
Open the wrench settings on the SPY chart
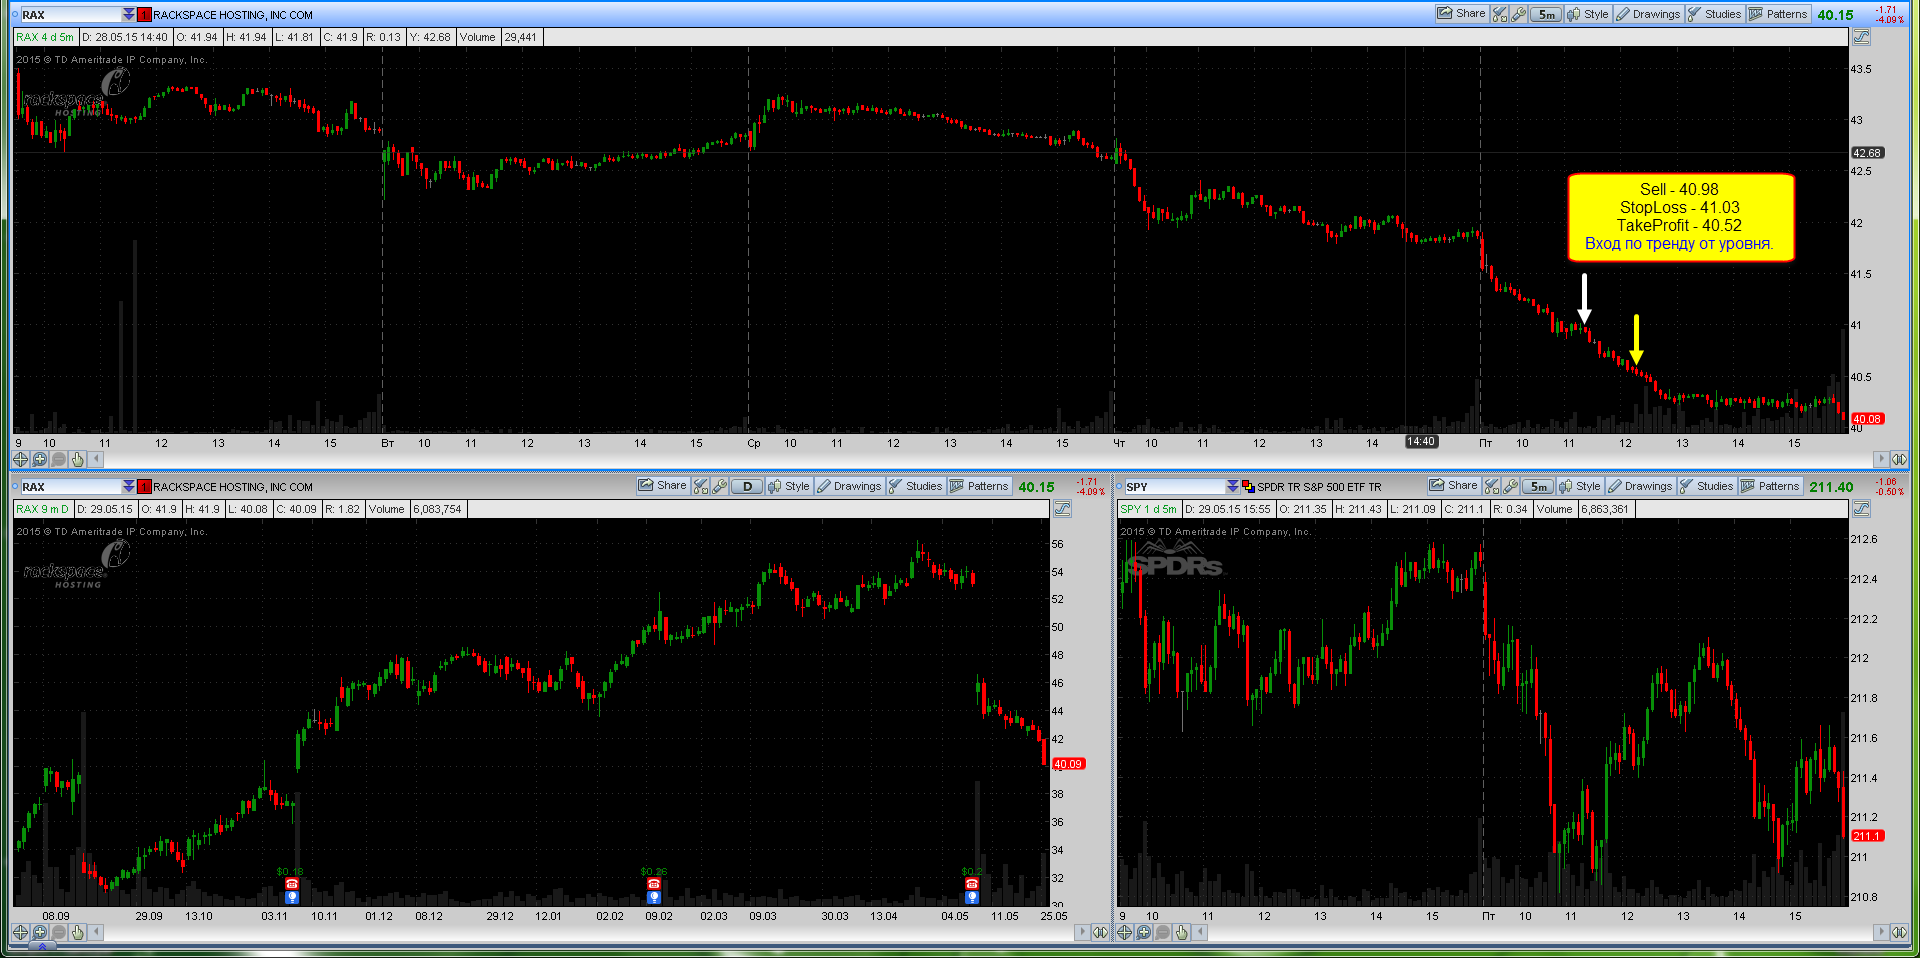(1510, 486)
